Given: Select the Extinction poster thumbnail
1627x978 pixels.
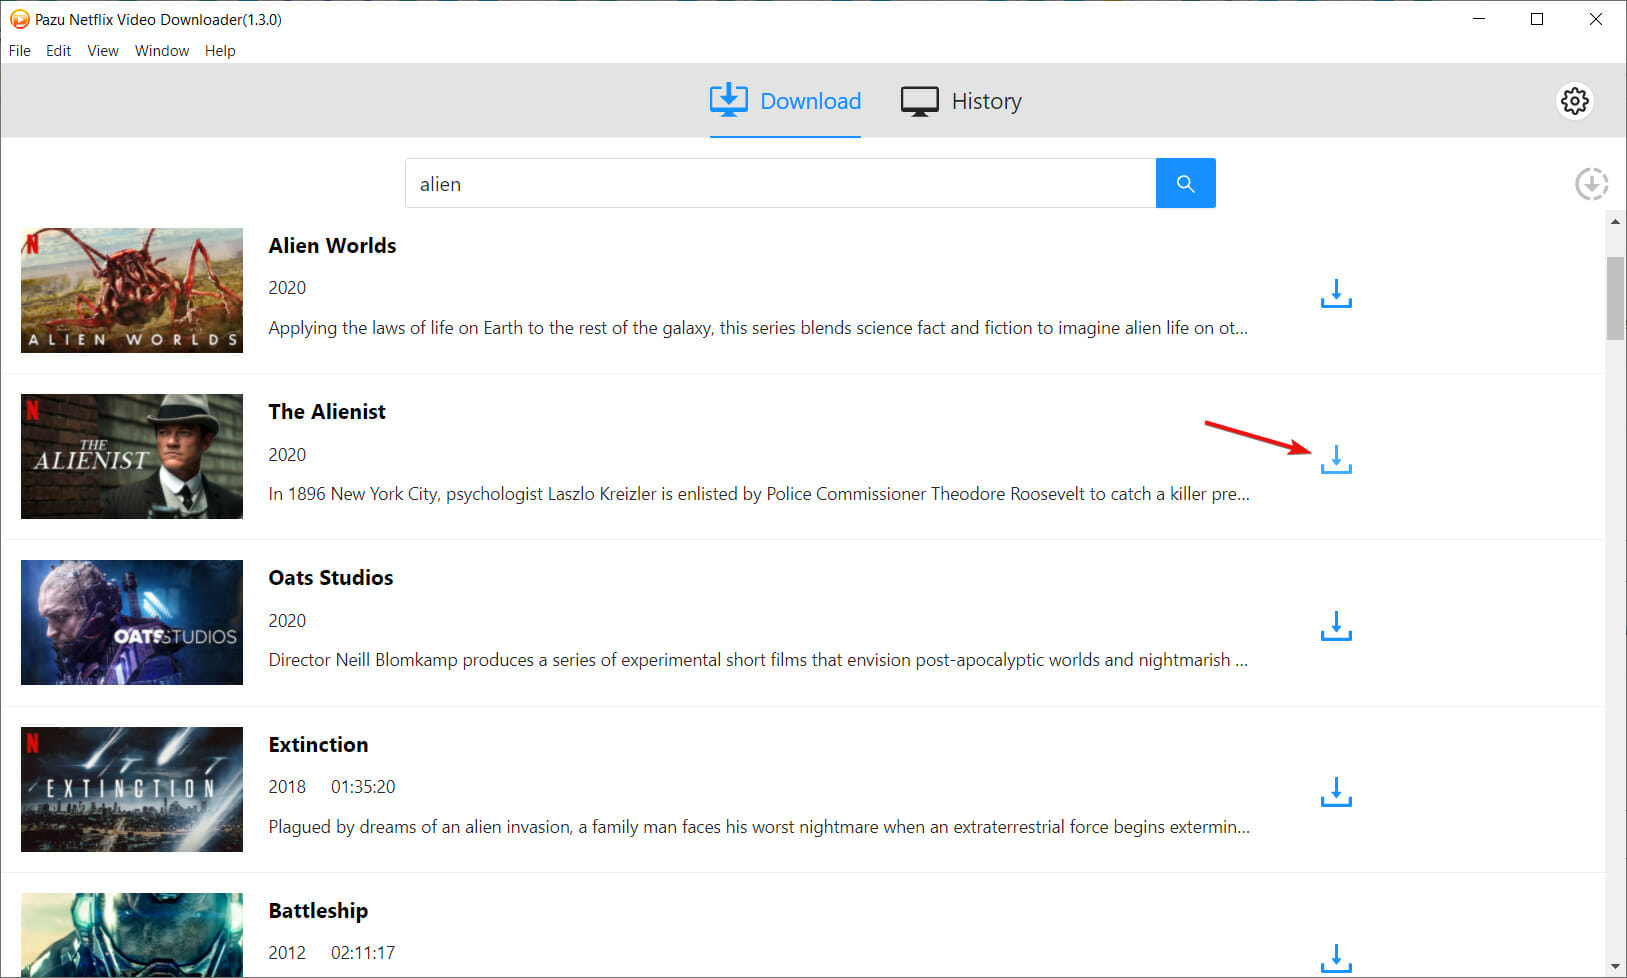Looking at the screenshot, I should 132,789.
